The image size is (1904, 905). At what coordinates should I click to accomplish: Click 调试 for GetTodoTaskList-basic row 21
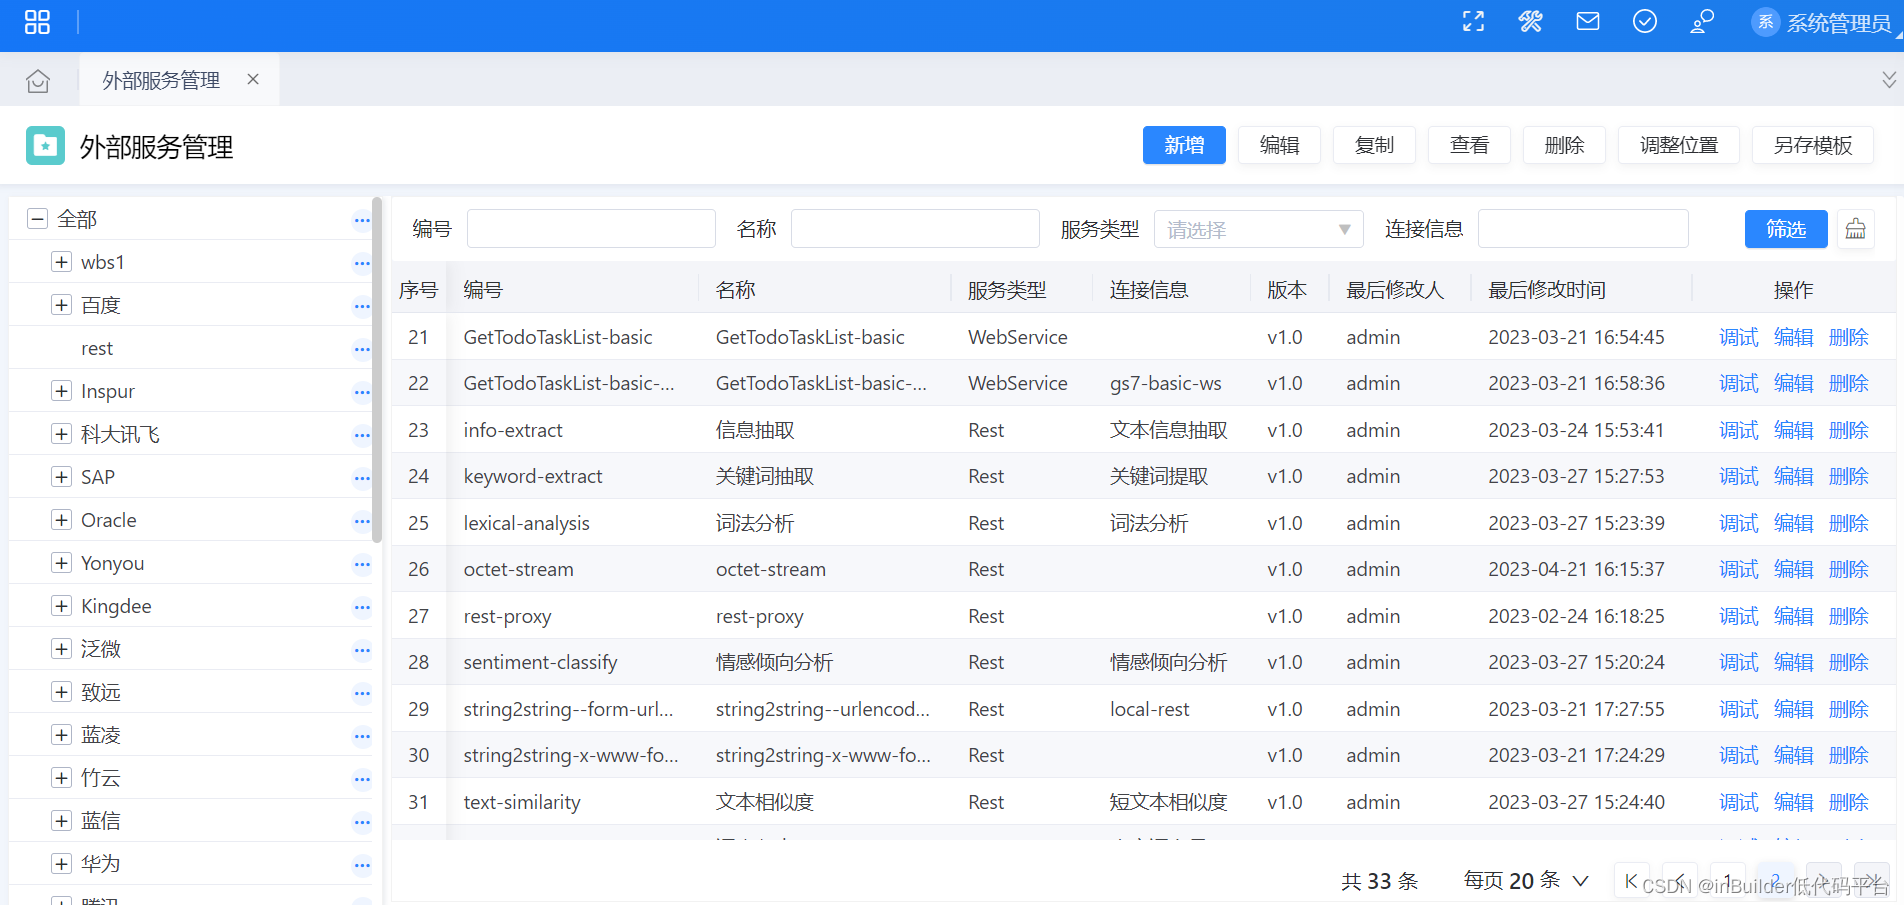[x=1738, y=337]
